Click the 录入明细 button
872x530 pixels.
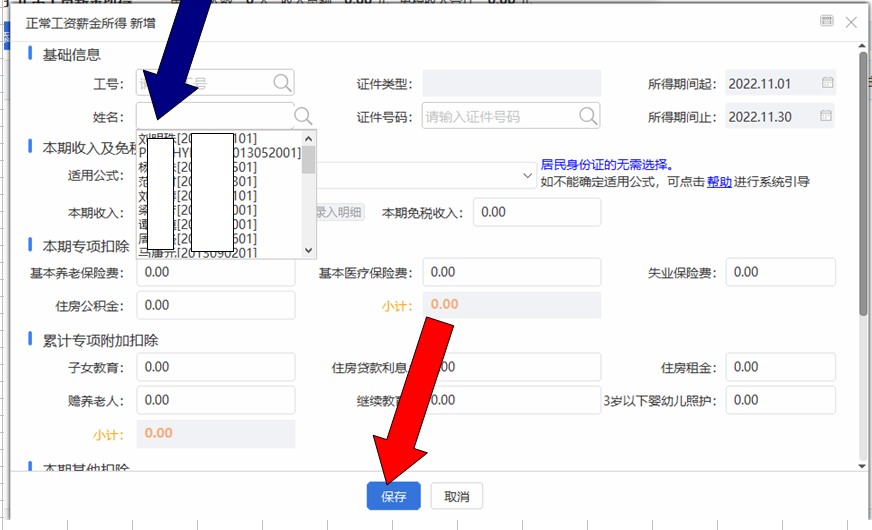(x=339, y=212)
